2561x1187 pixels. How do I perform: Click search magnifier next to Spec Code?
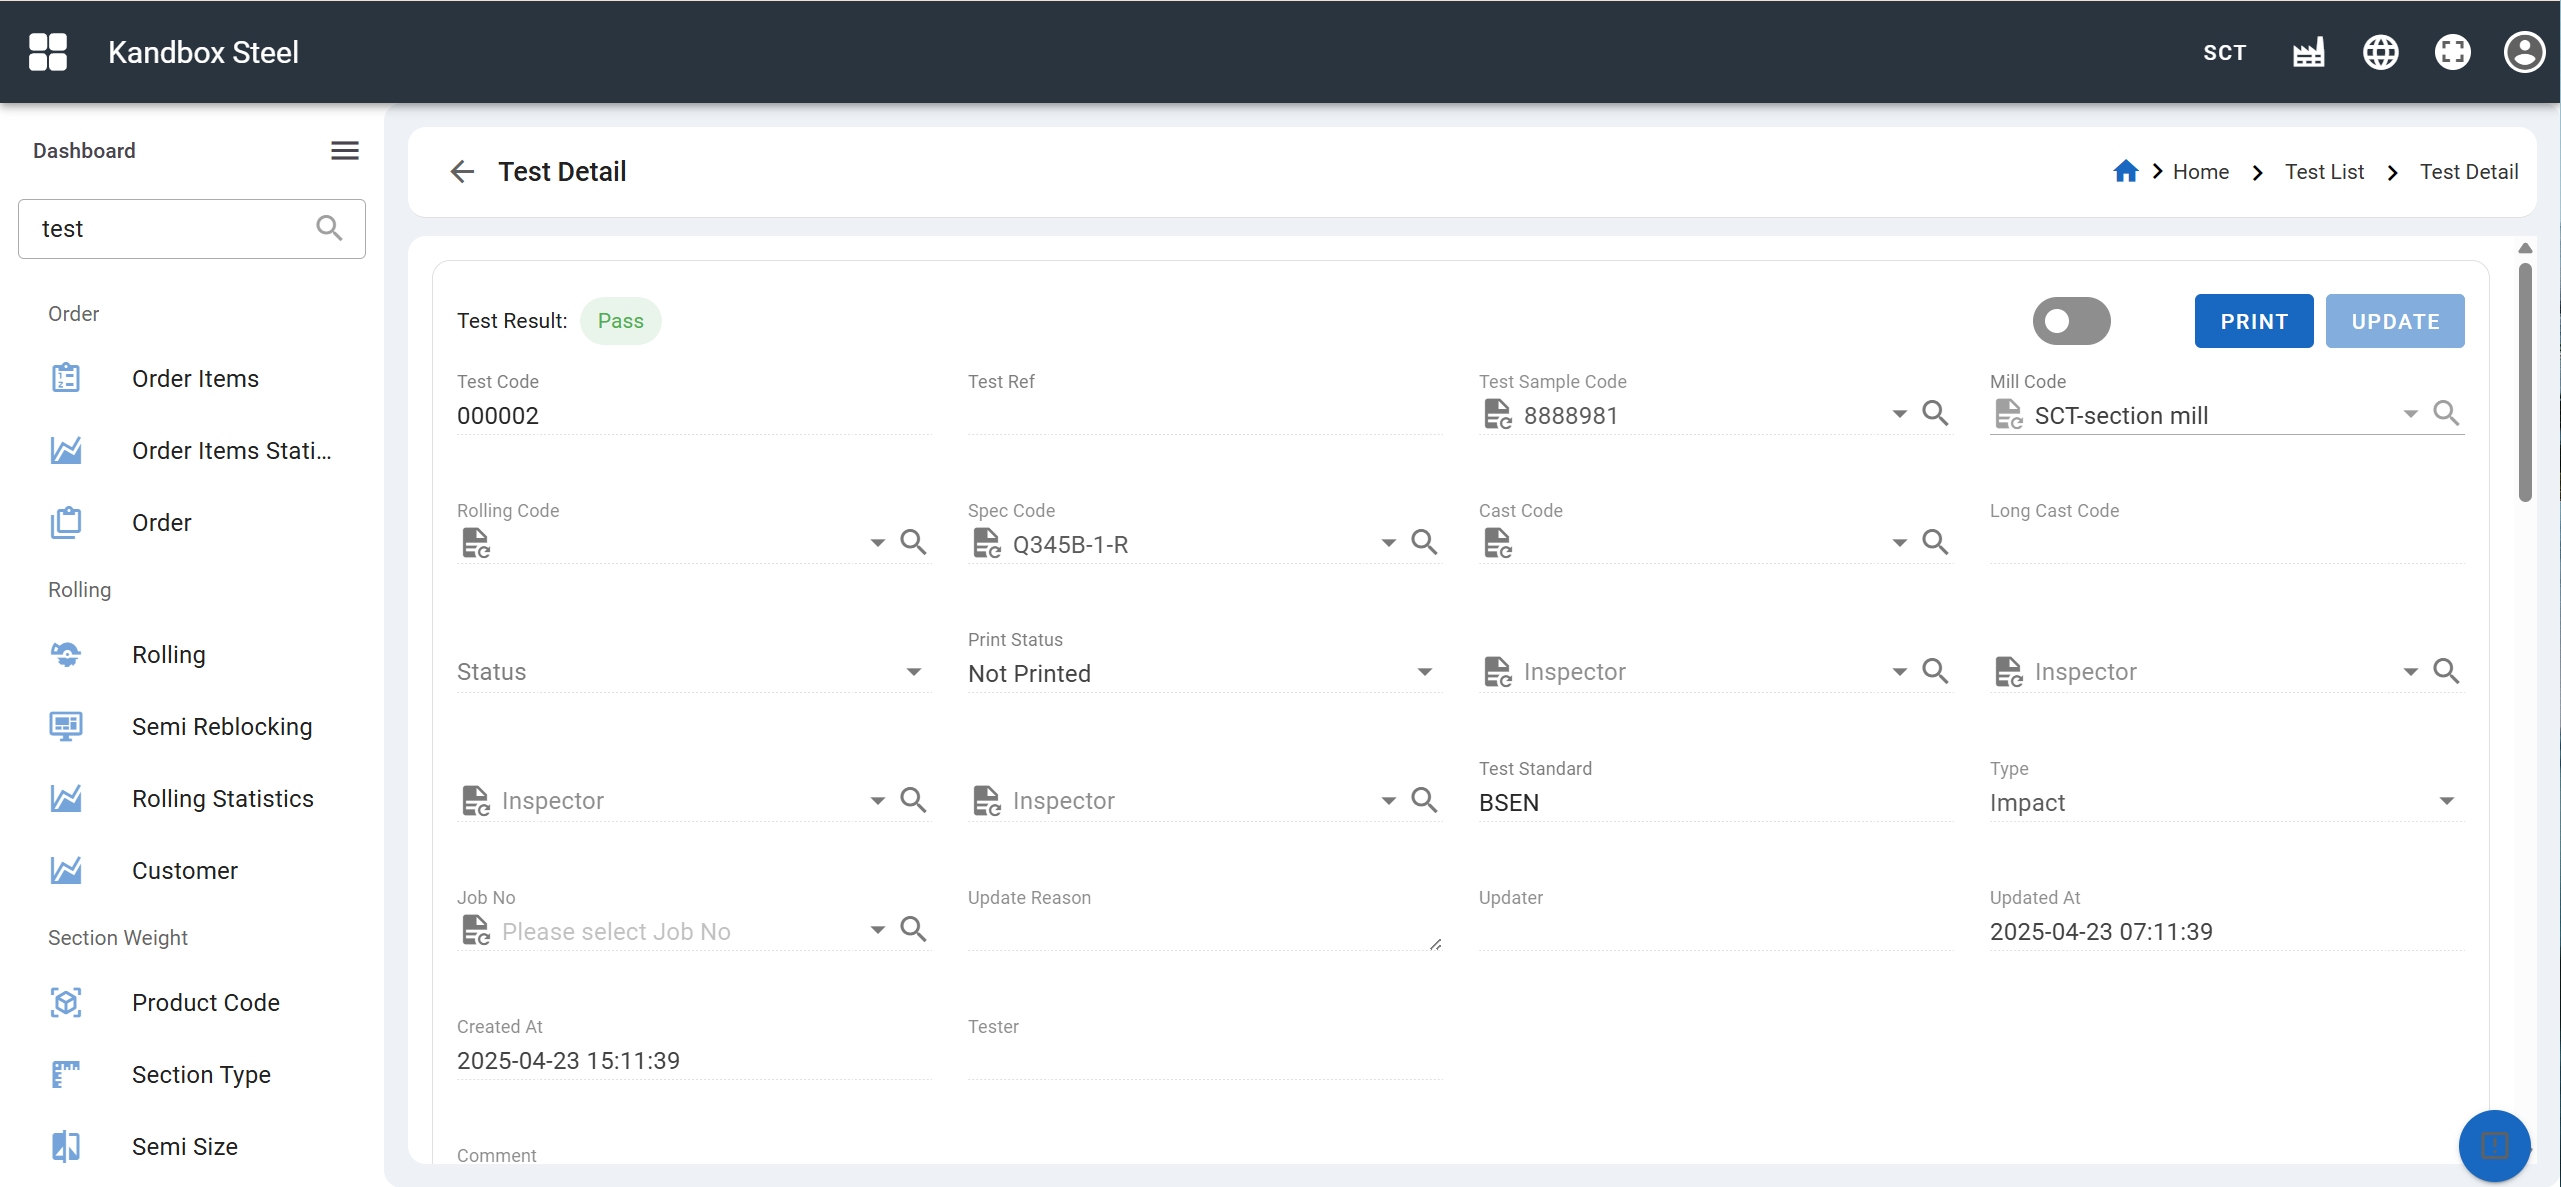tap(1424, 542)
